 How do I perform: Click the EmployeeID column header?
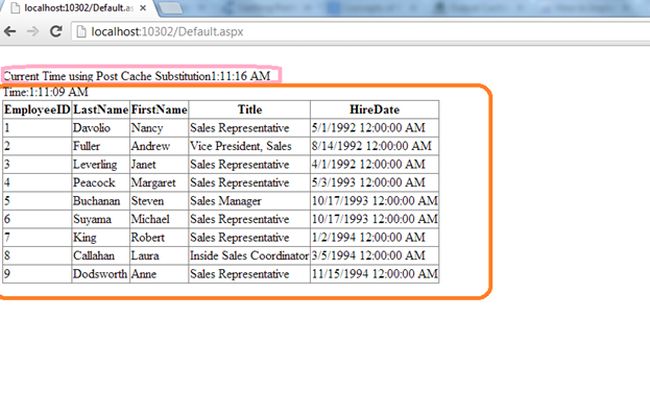pos(37,109)
